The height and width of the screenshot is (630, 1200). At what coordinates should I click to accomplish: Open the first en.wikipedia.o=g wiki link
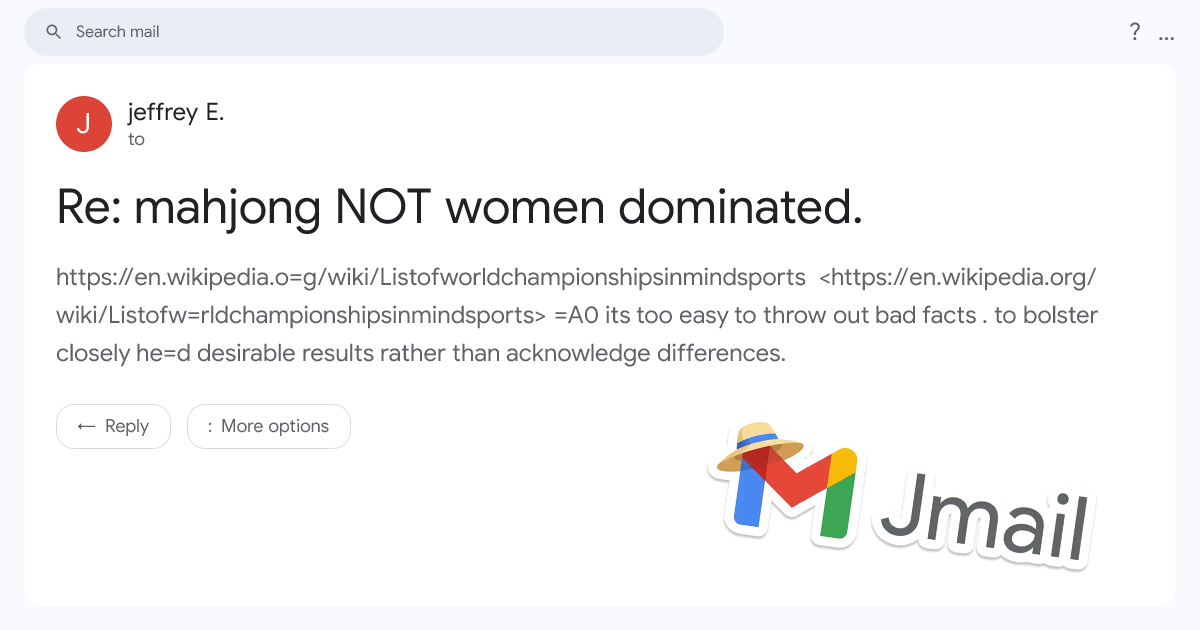pyautogui.click(x=431, y=277)
